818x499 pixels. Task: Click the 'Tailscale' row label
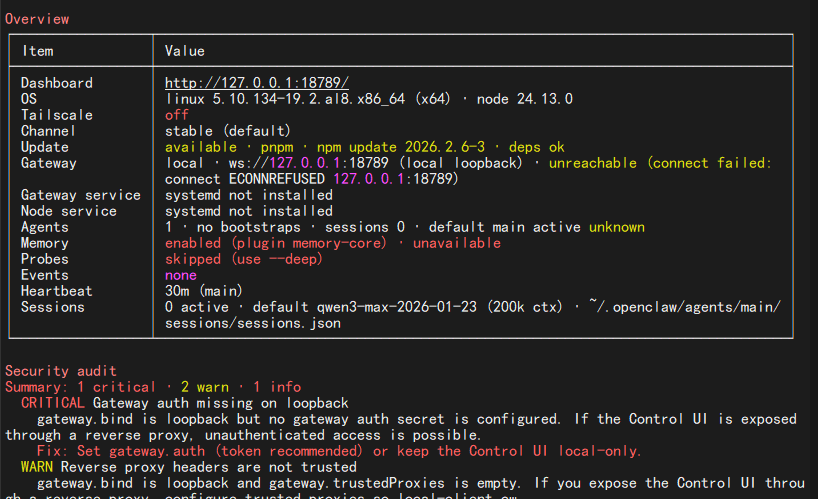[x=57, y=115]
